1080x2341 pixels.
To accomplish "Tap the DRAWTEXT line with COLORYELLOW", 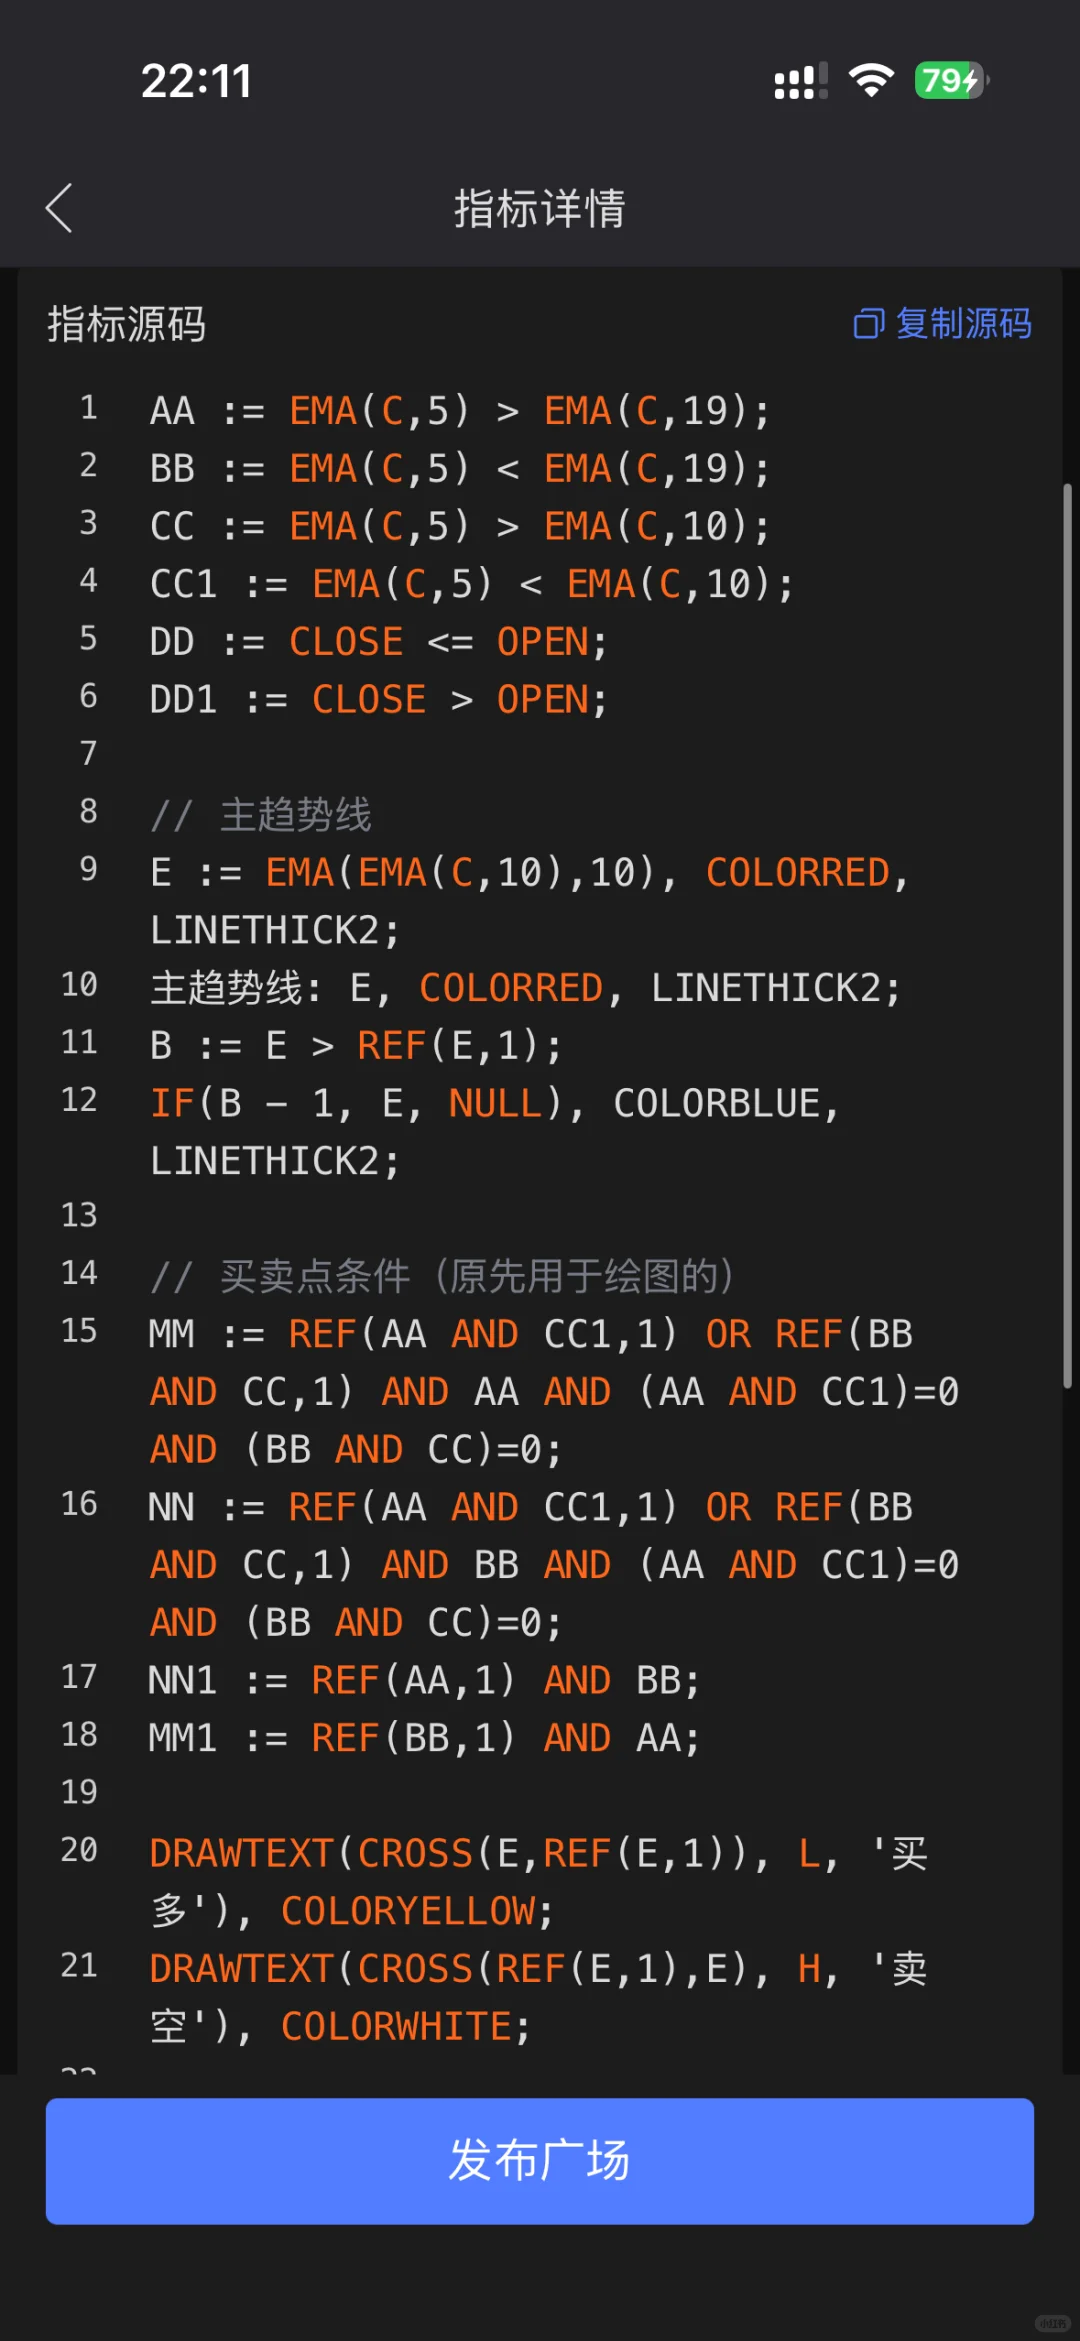I will [x=539, y=1882].
